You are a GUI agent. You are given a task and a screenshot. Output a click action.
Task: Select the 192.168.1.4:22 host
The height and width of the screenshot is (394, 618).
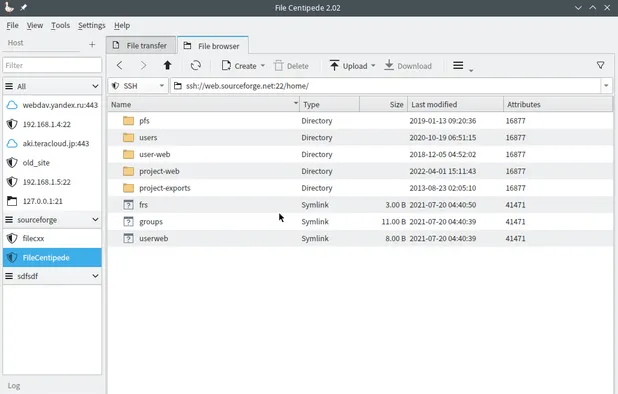pos(52,125)
